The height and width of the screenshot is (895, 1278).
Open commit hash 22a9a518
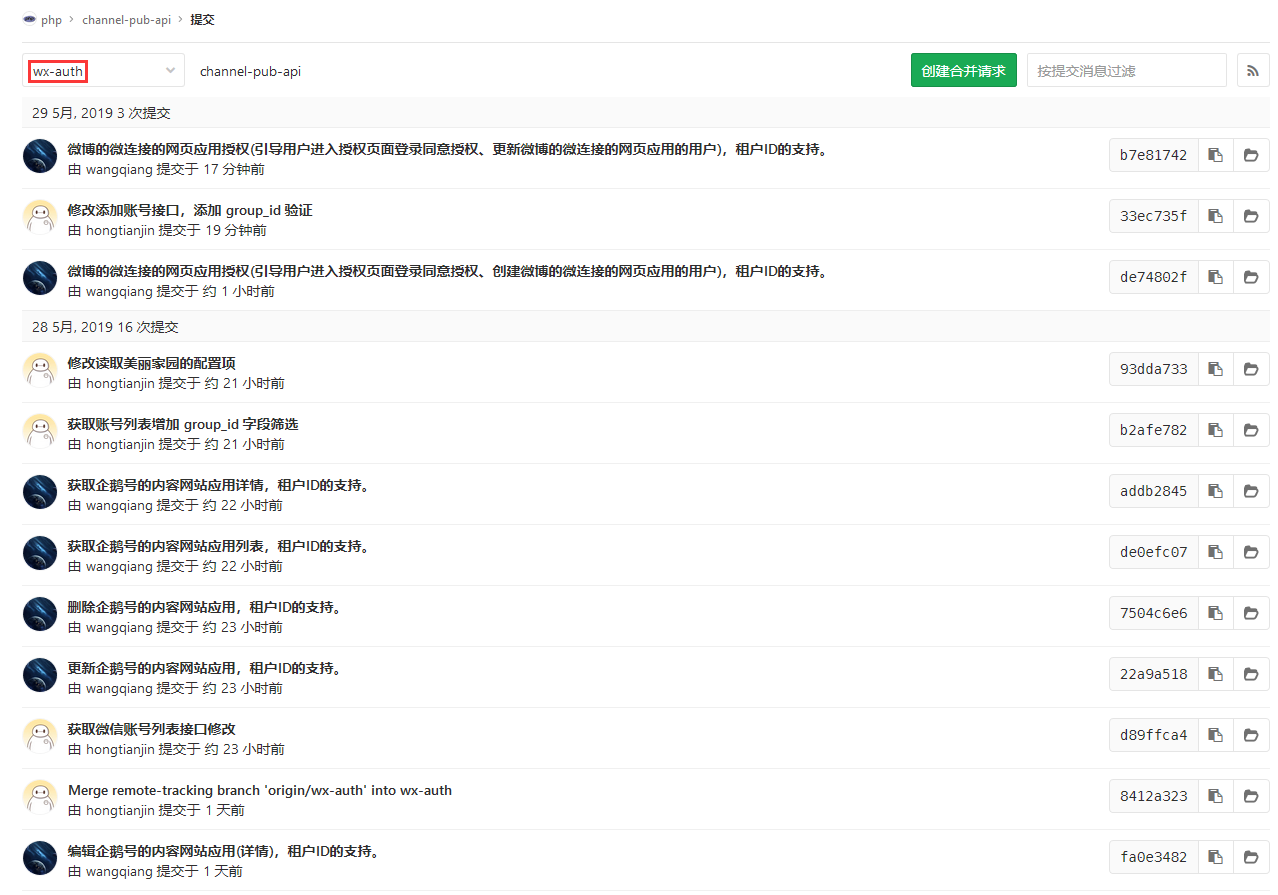coord(1153,674)
